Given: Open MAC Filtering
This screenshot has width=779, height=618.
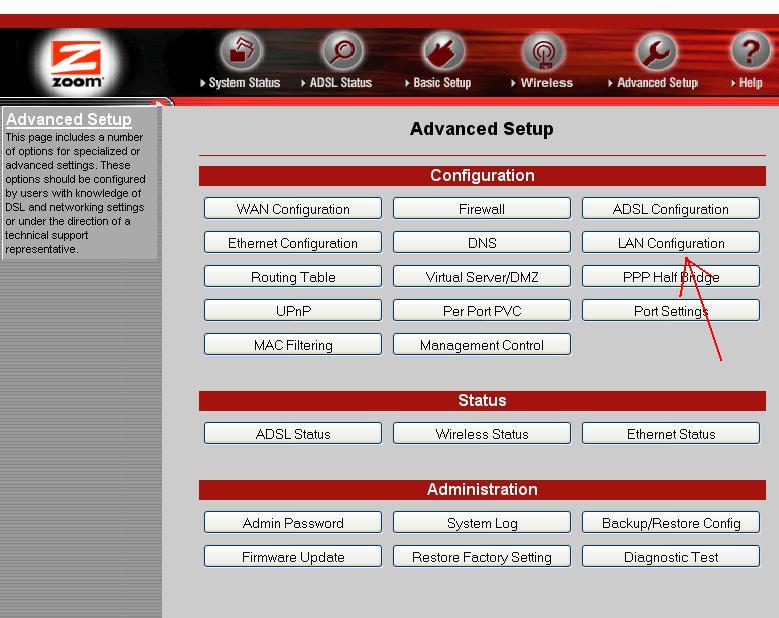Looking at the screenshot, I should pyautogui.click(x=293, y=344).
